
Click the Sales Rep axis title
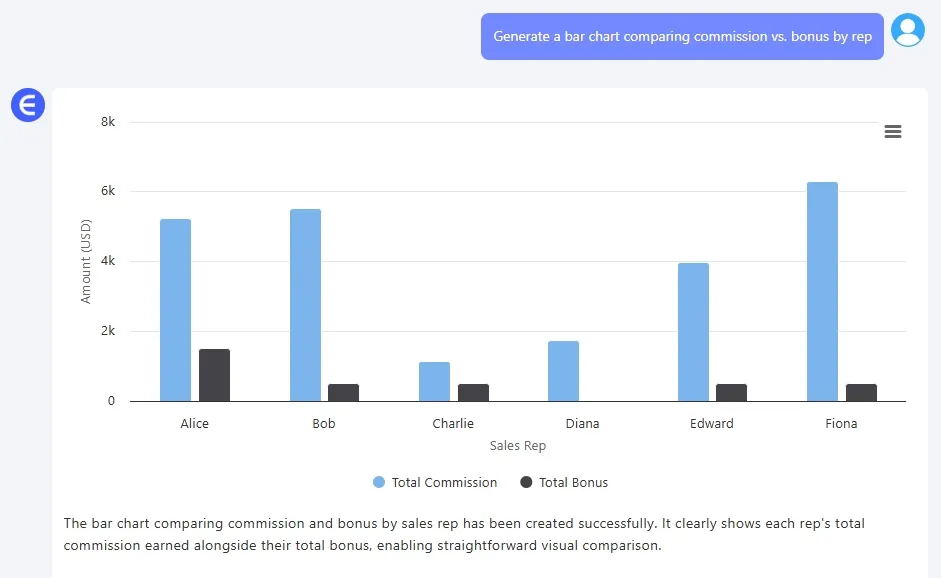pos(518,445)
